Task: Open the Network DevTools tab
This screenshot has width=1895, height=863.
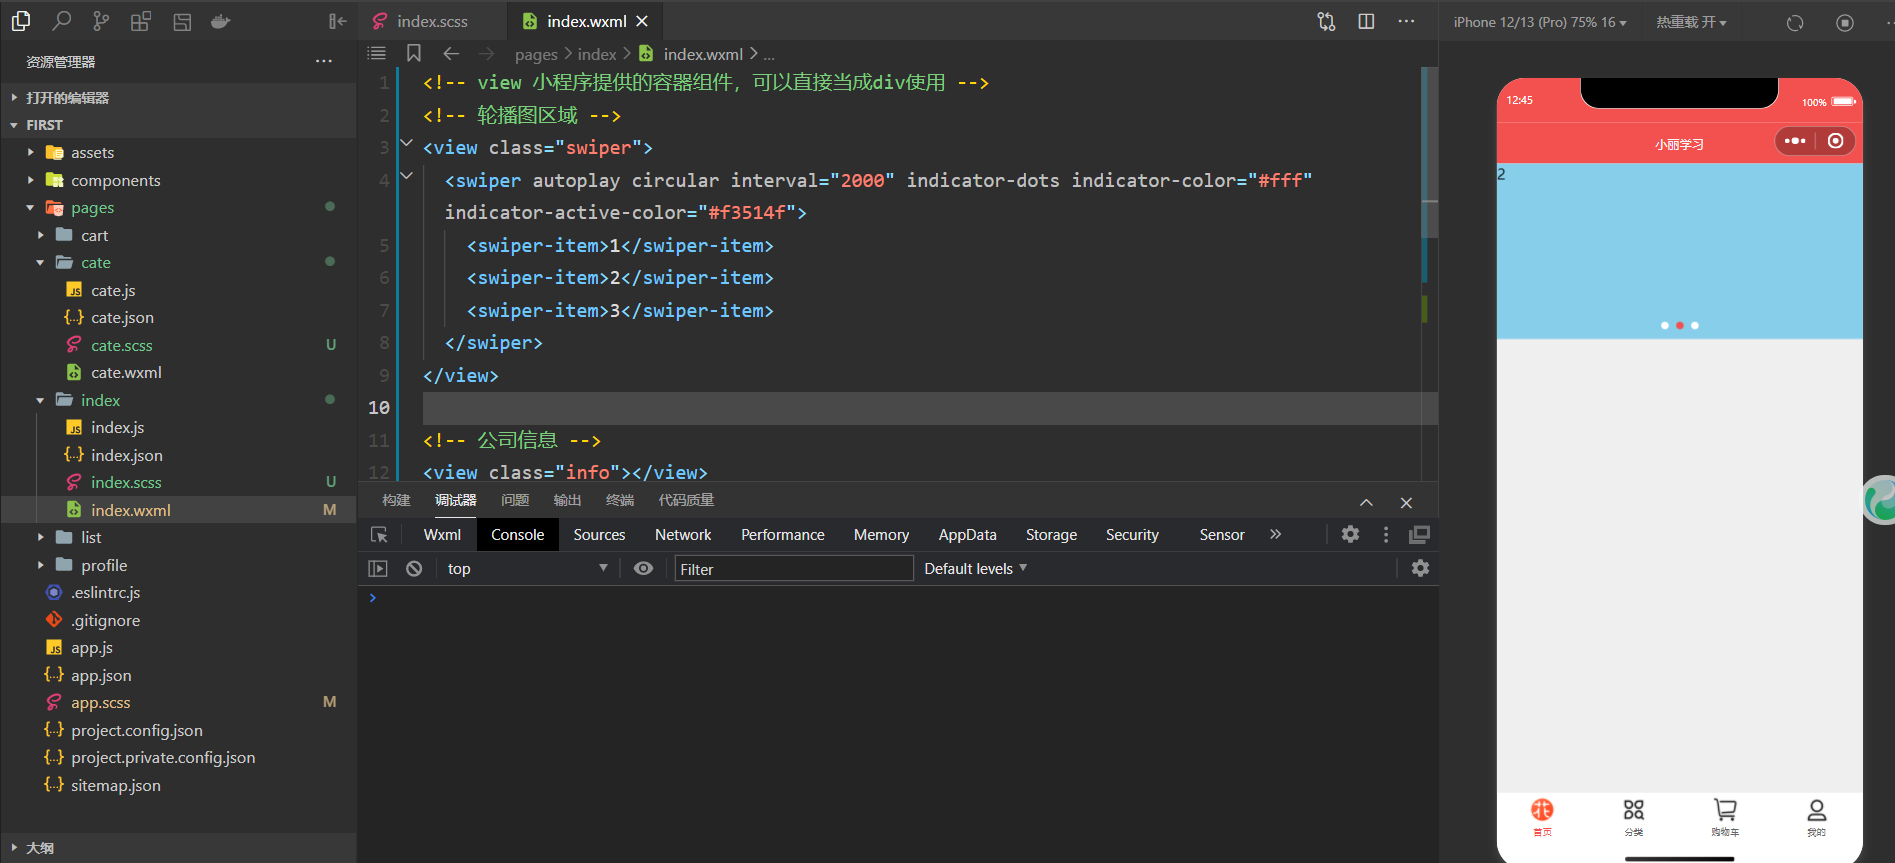Action: (x=683, y=535)
